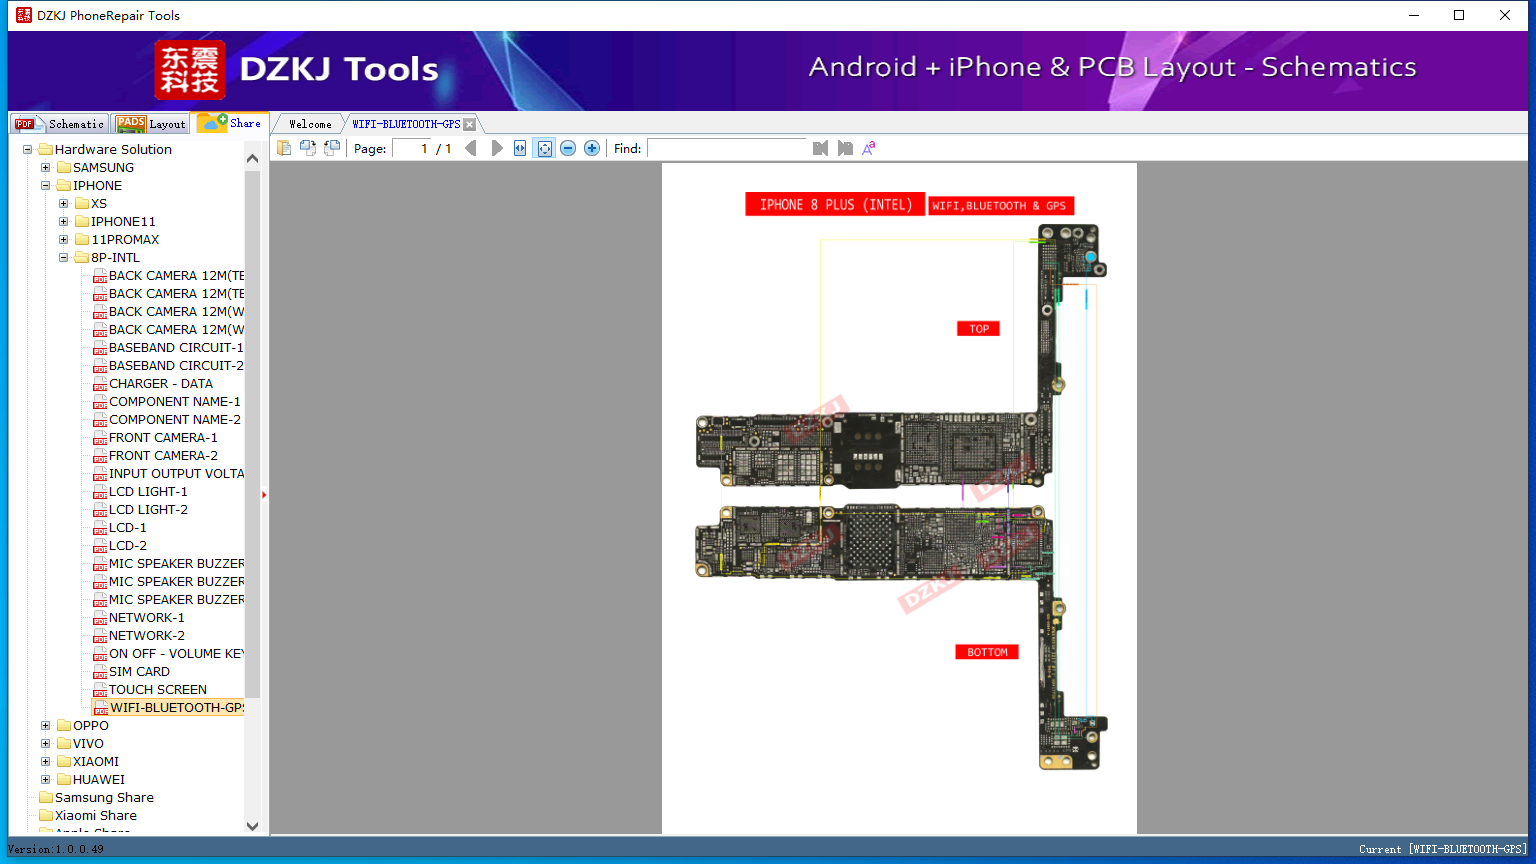Image resolution: width=1536 pixels, height=864 pixels.
Task: Select the WIFI-BLUETOOTH-GPS tree entry
Action: [x=176, y=708]
